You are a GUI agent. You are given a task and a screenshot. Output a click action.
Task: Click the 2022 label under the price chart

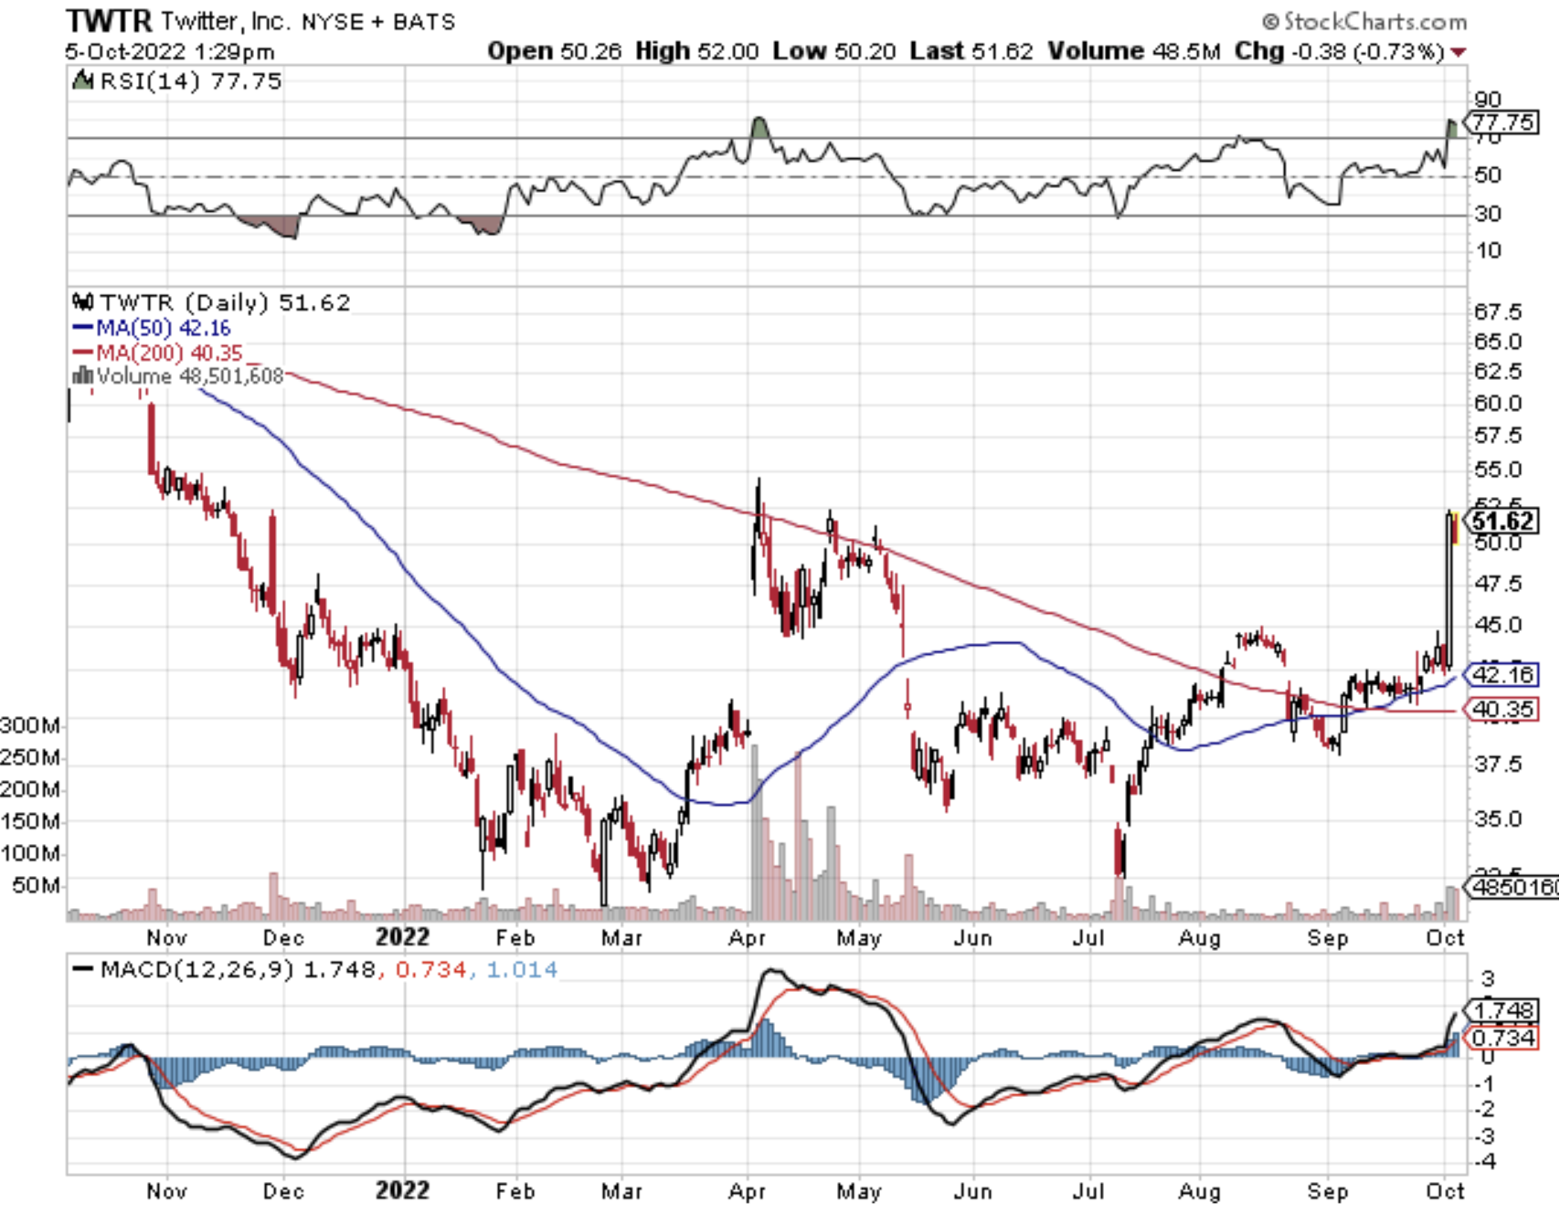[402, 937]
